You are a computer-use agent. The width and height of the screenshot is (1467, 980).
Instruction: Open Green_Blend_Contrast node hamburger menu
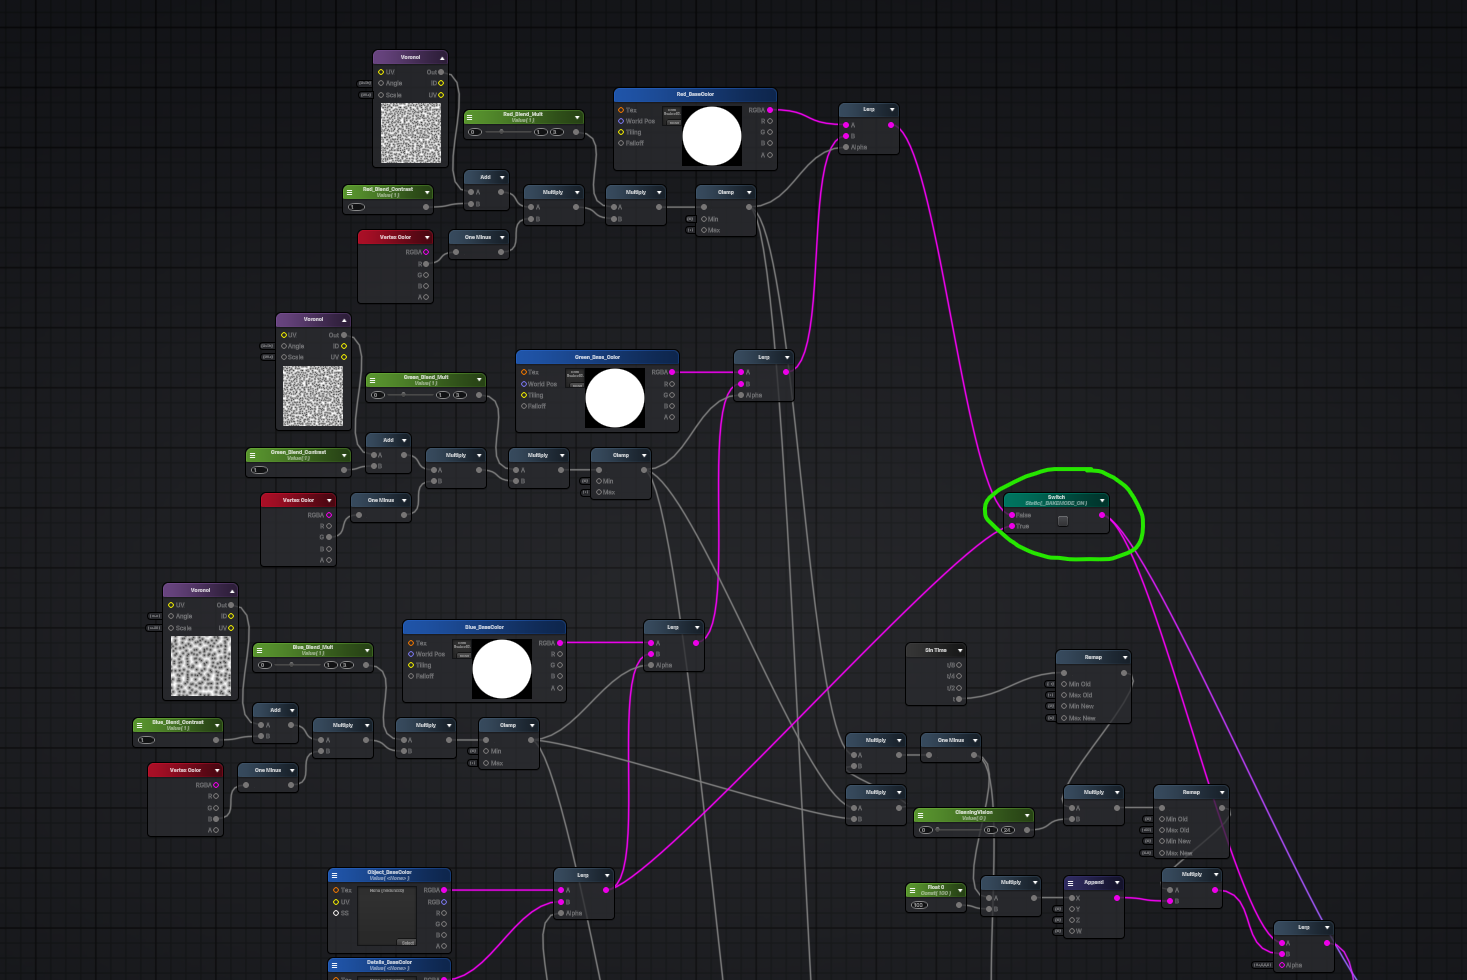[252, 455]
